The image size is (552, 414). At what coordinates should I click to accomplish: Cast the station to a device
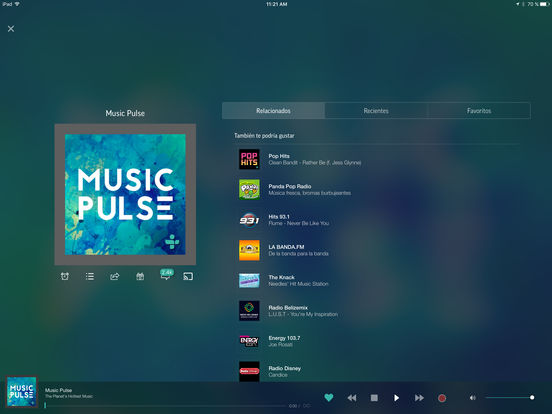188,276
